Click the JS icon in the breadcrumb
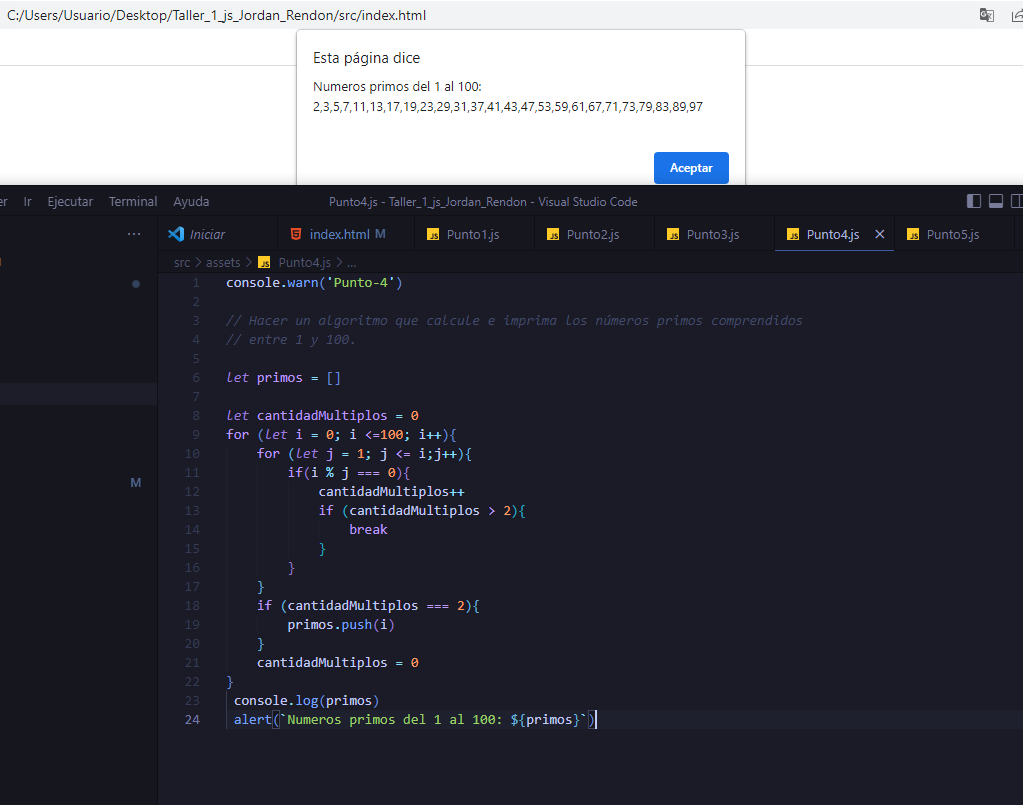The image size is (1023, 805). (x=264, y=262)
